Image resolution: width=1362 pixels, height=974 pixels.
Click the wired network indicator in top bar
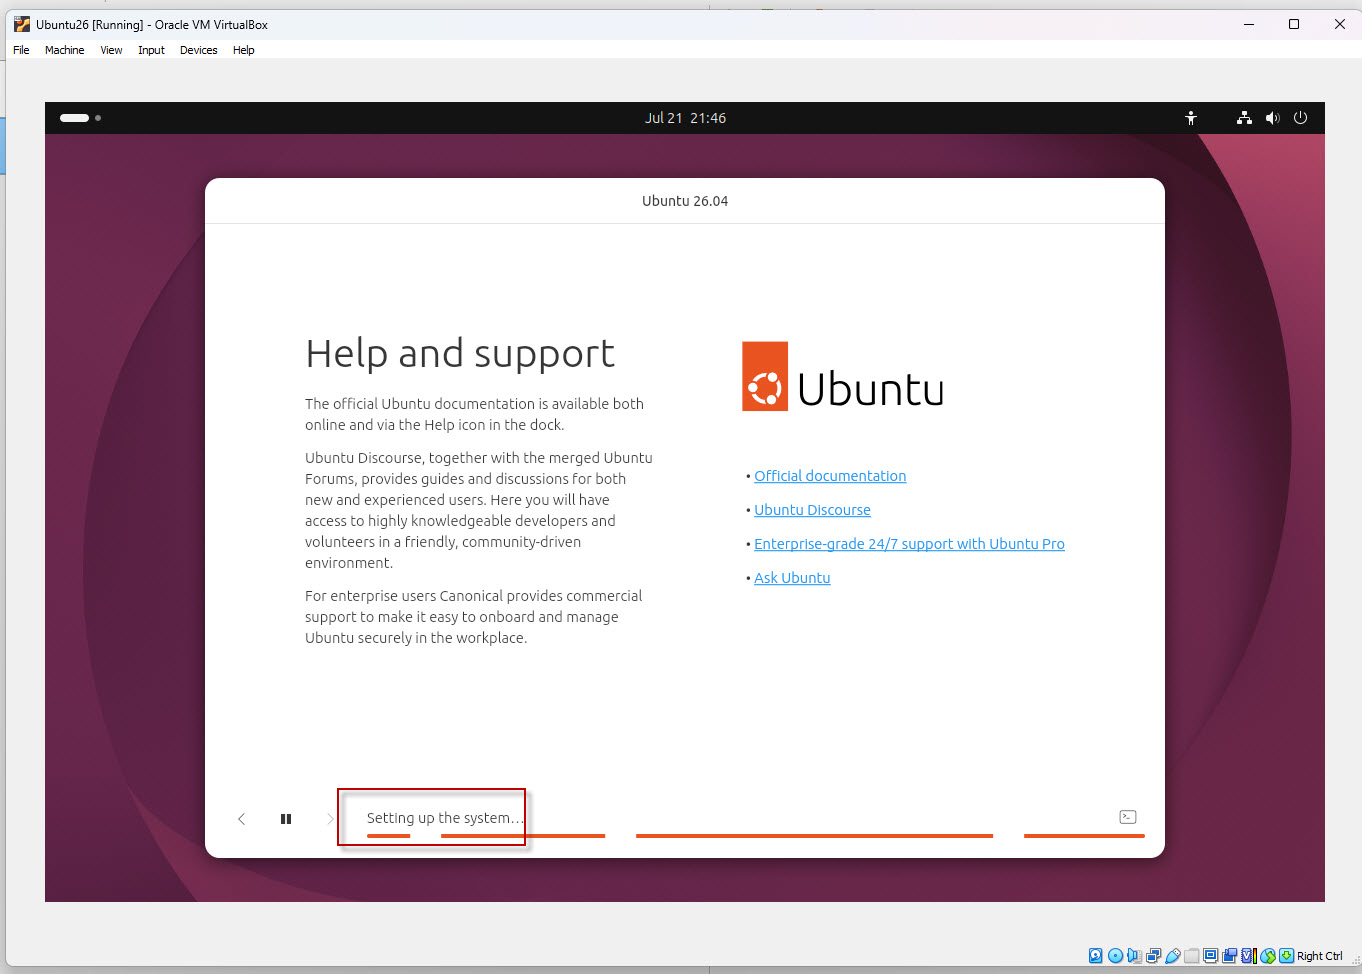[x=1244, y=118]
